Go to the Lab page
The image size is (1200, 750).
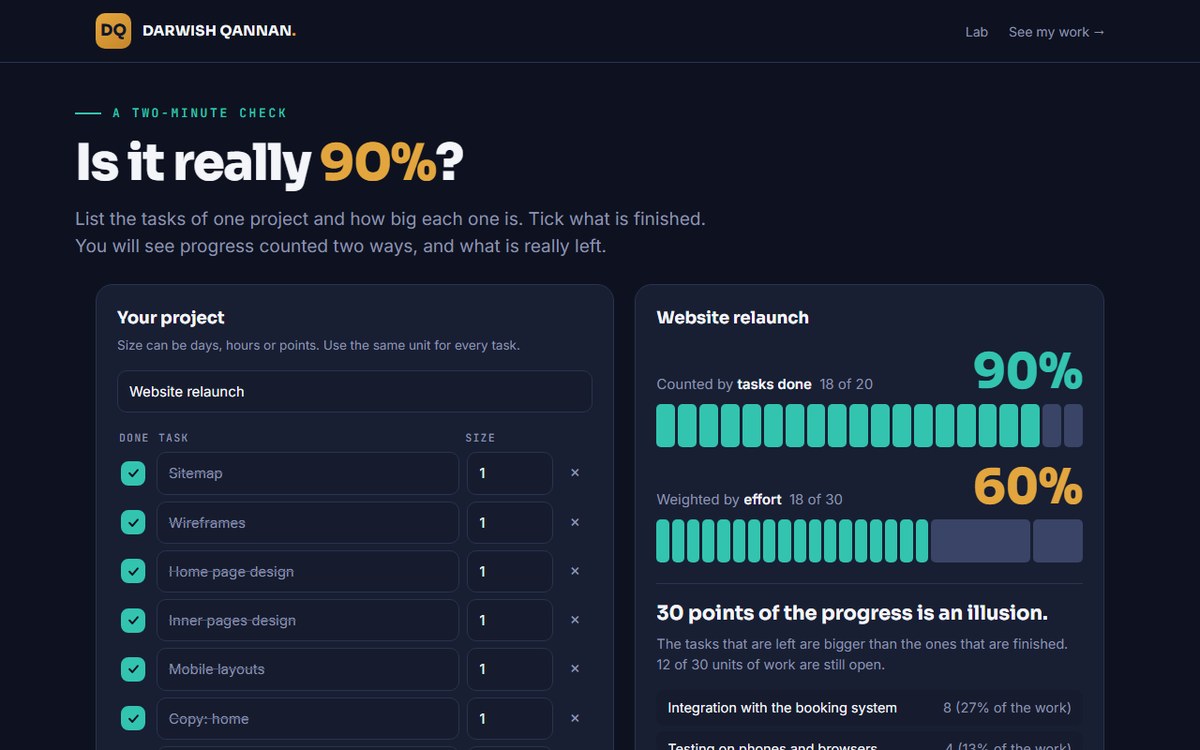click(x=976, y=32)
